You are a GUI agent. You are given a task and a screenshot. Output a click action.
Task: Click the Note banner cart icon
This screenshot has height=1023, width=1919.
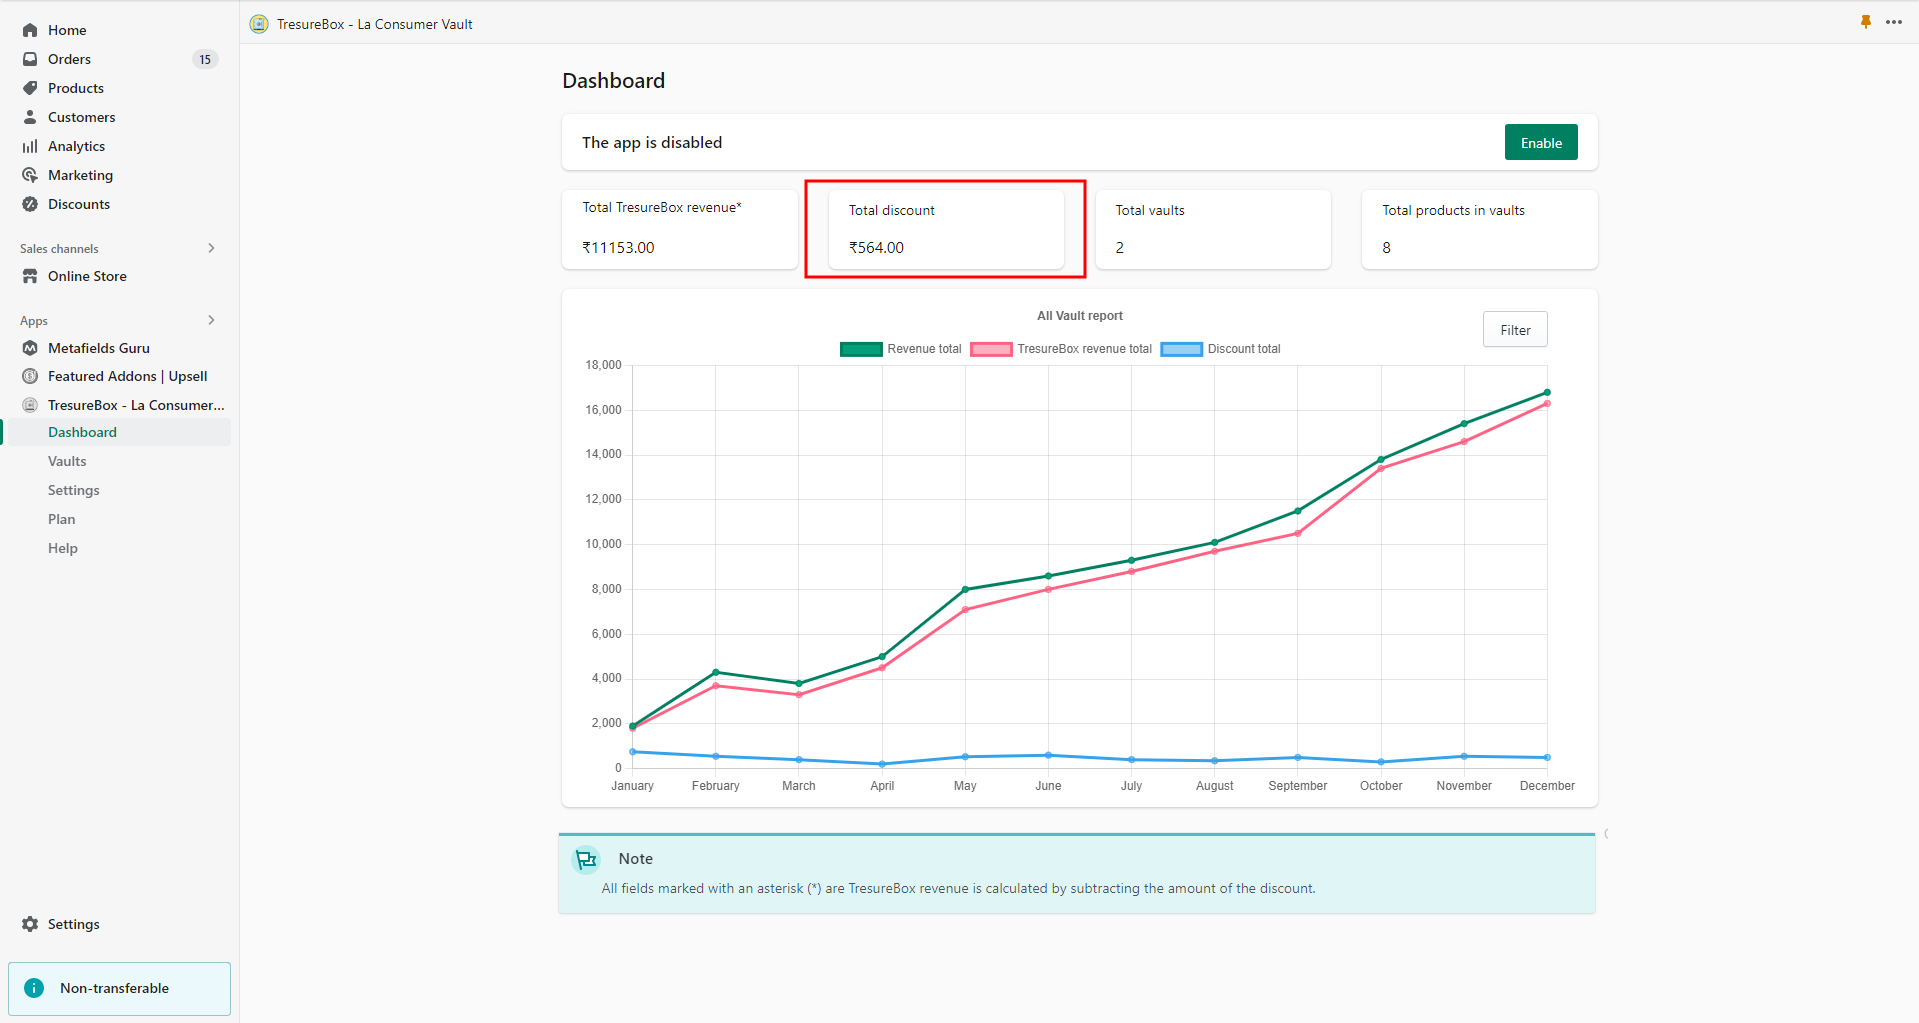click(x=586, y=859)
